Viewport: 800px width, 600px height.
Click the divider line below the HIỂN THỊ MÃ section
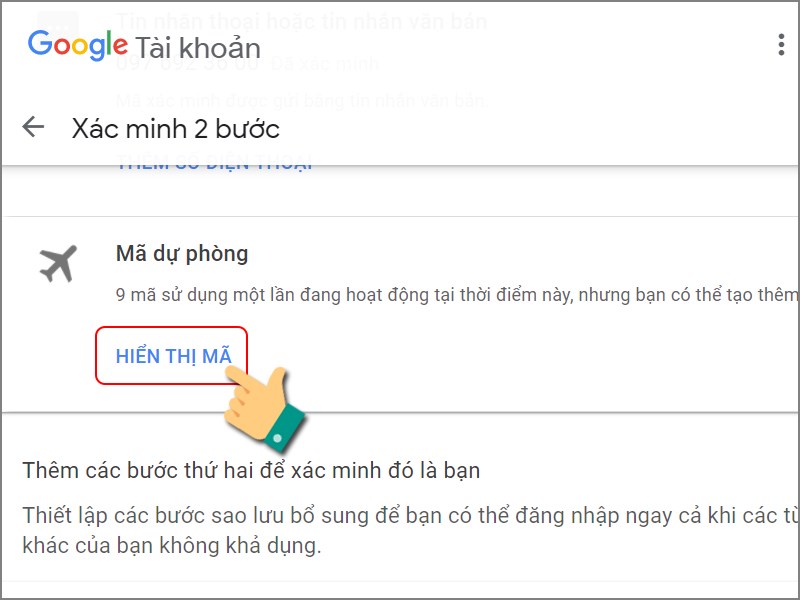click(x=400, y=412)
